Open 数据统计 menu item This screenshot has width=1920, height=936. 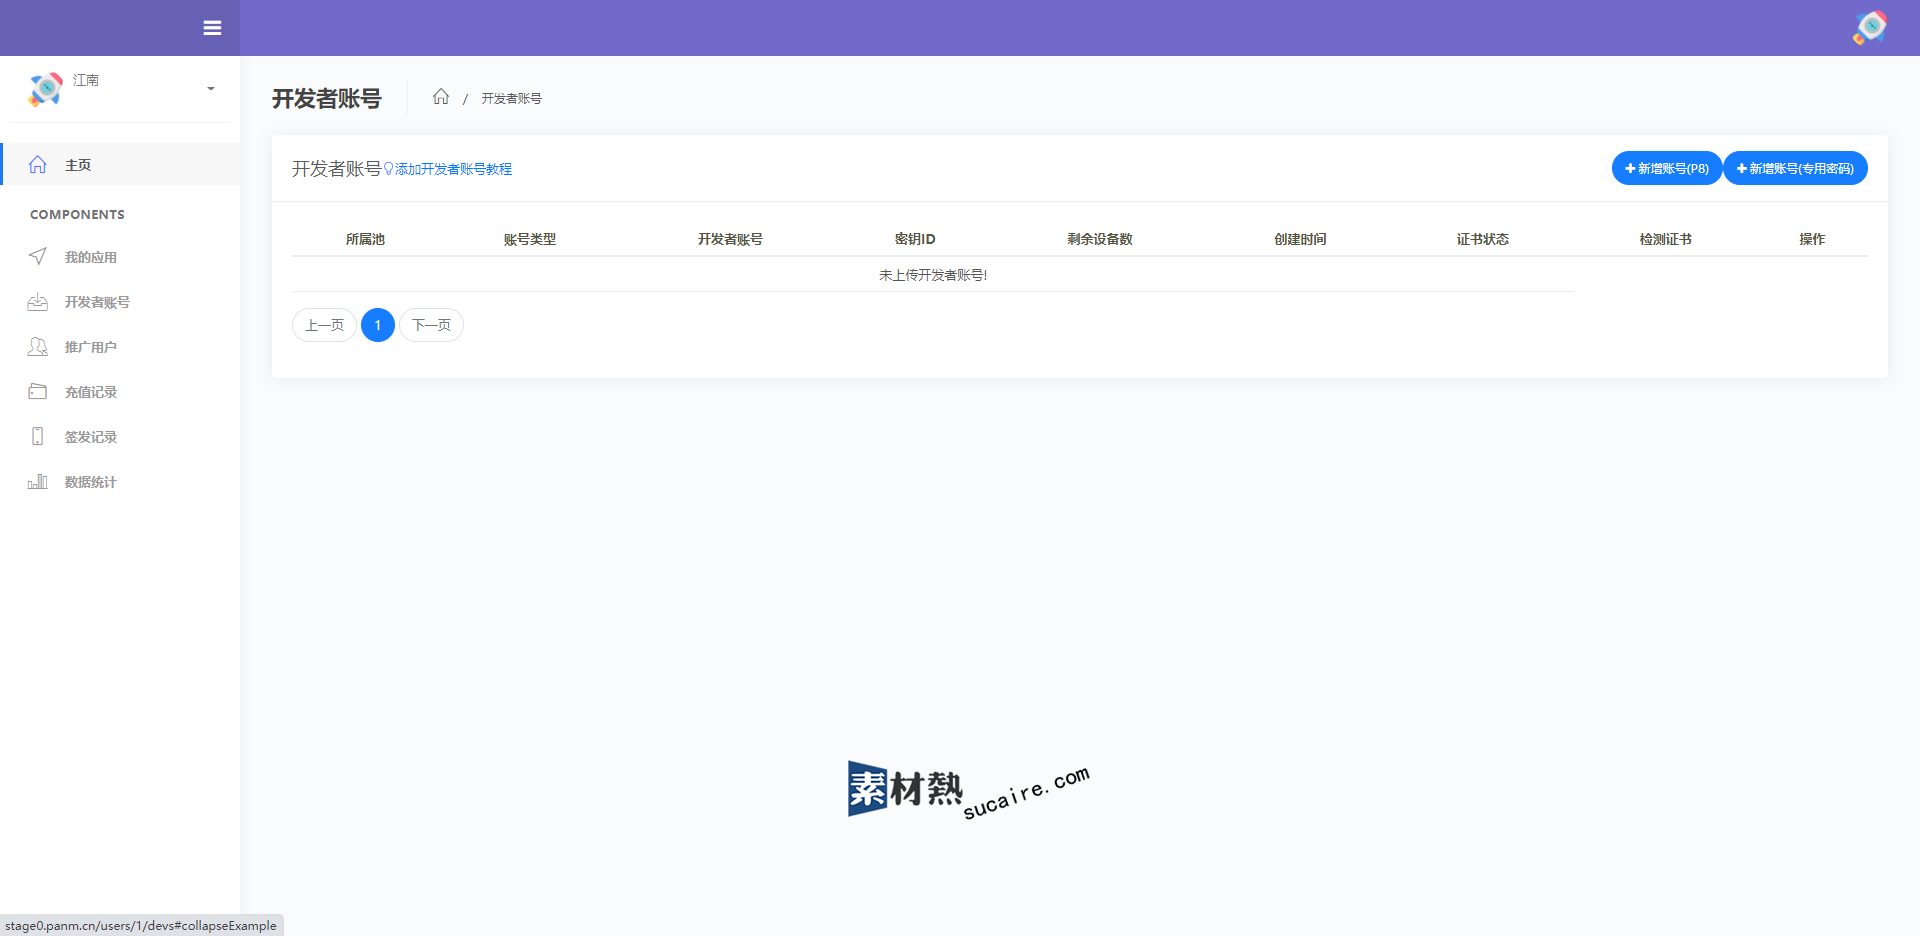(91, 482)
